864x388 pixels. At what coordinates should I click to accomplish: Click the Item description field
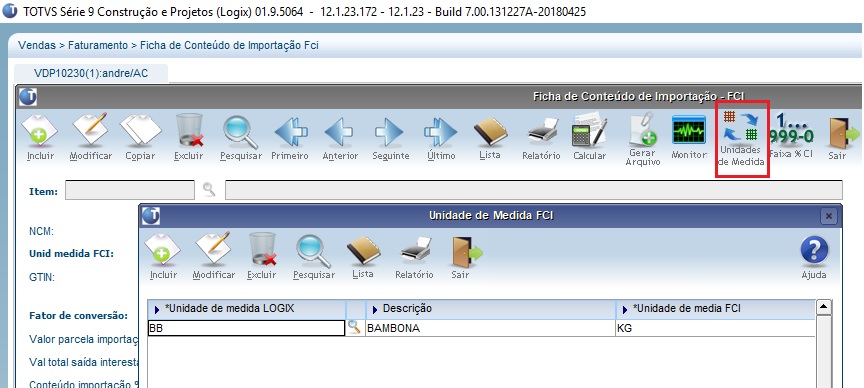[x=533, y=190]
